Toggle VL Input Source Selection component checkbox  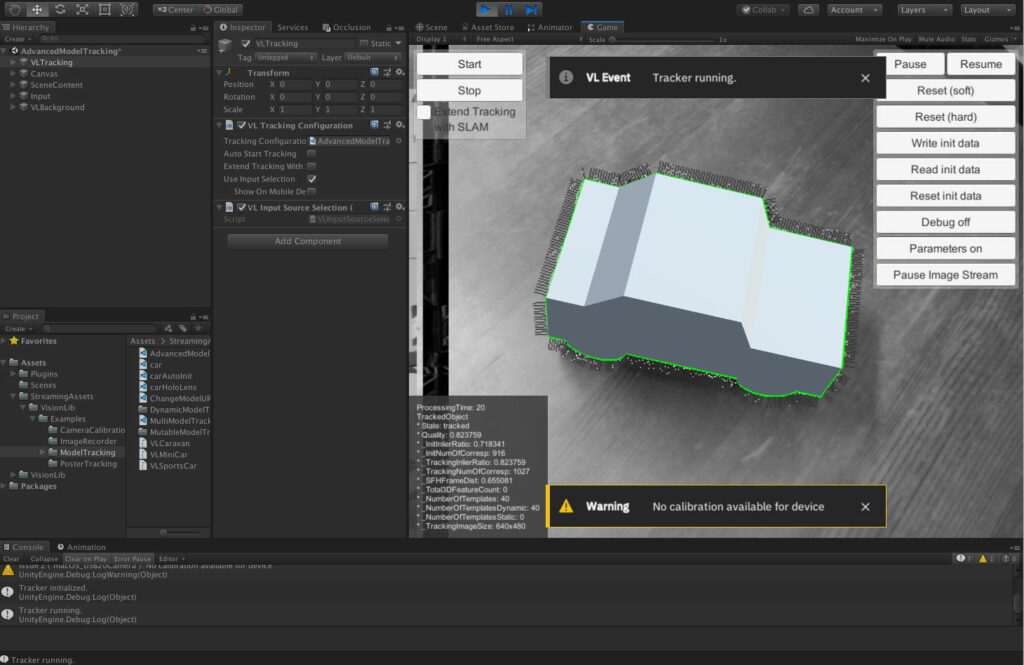[242, 208]
